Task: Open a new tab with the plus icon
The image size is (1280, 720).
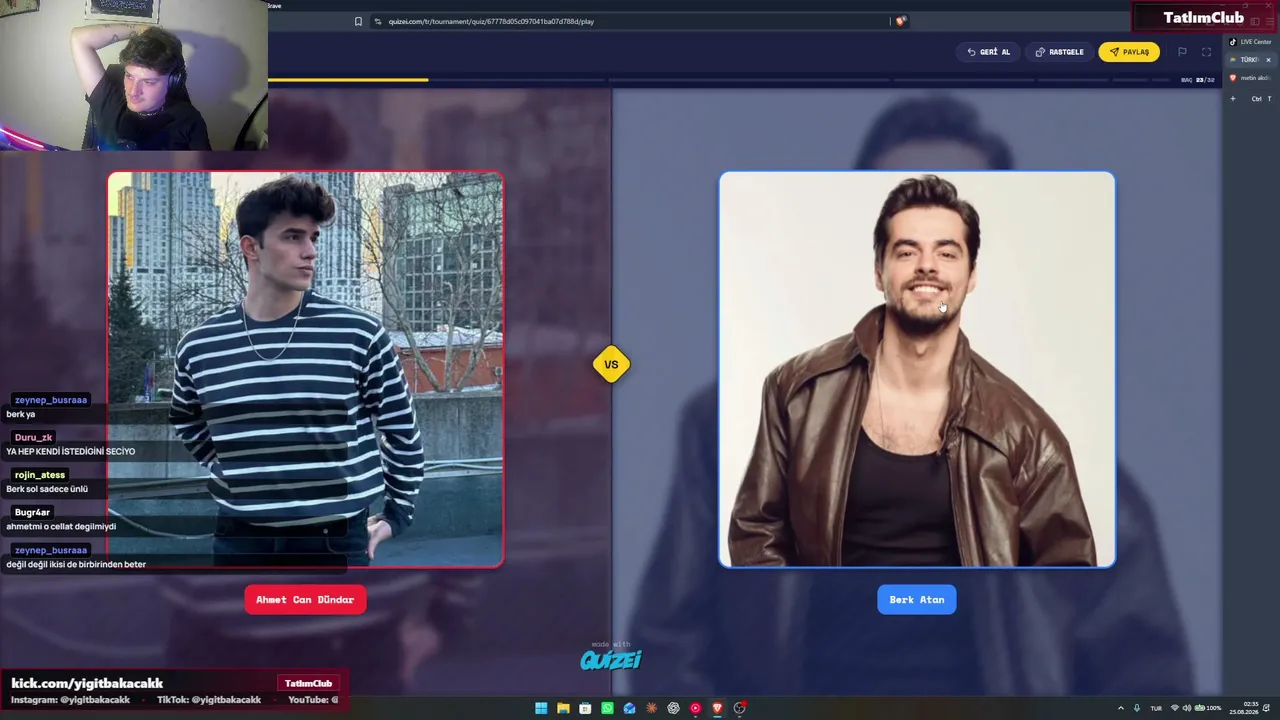Action: click(1233, 99)
